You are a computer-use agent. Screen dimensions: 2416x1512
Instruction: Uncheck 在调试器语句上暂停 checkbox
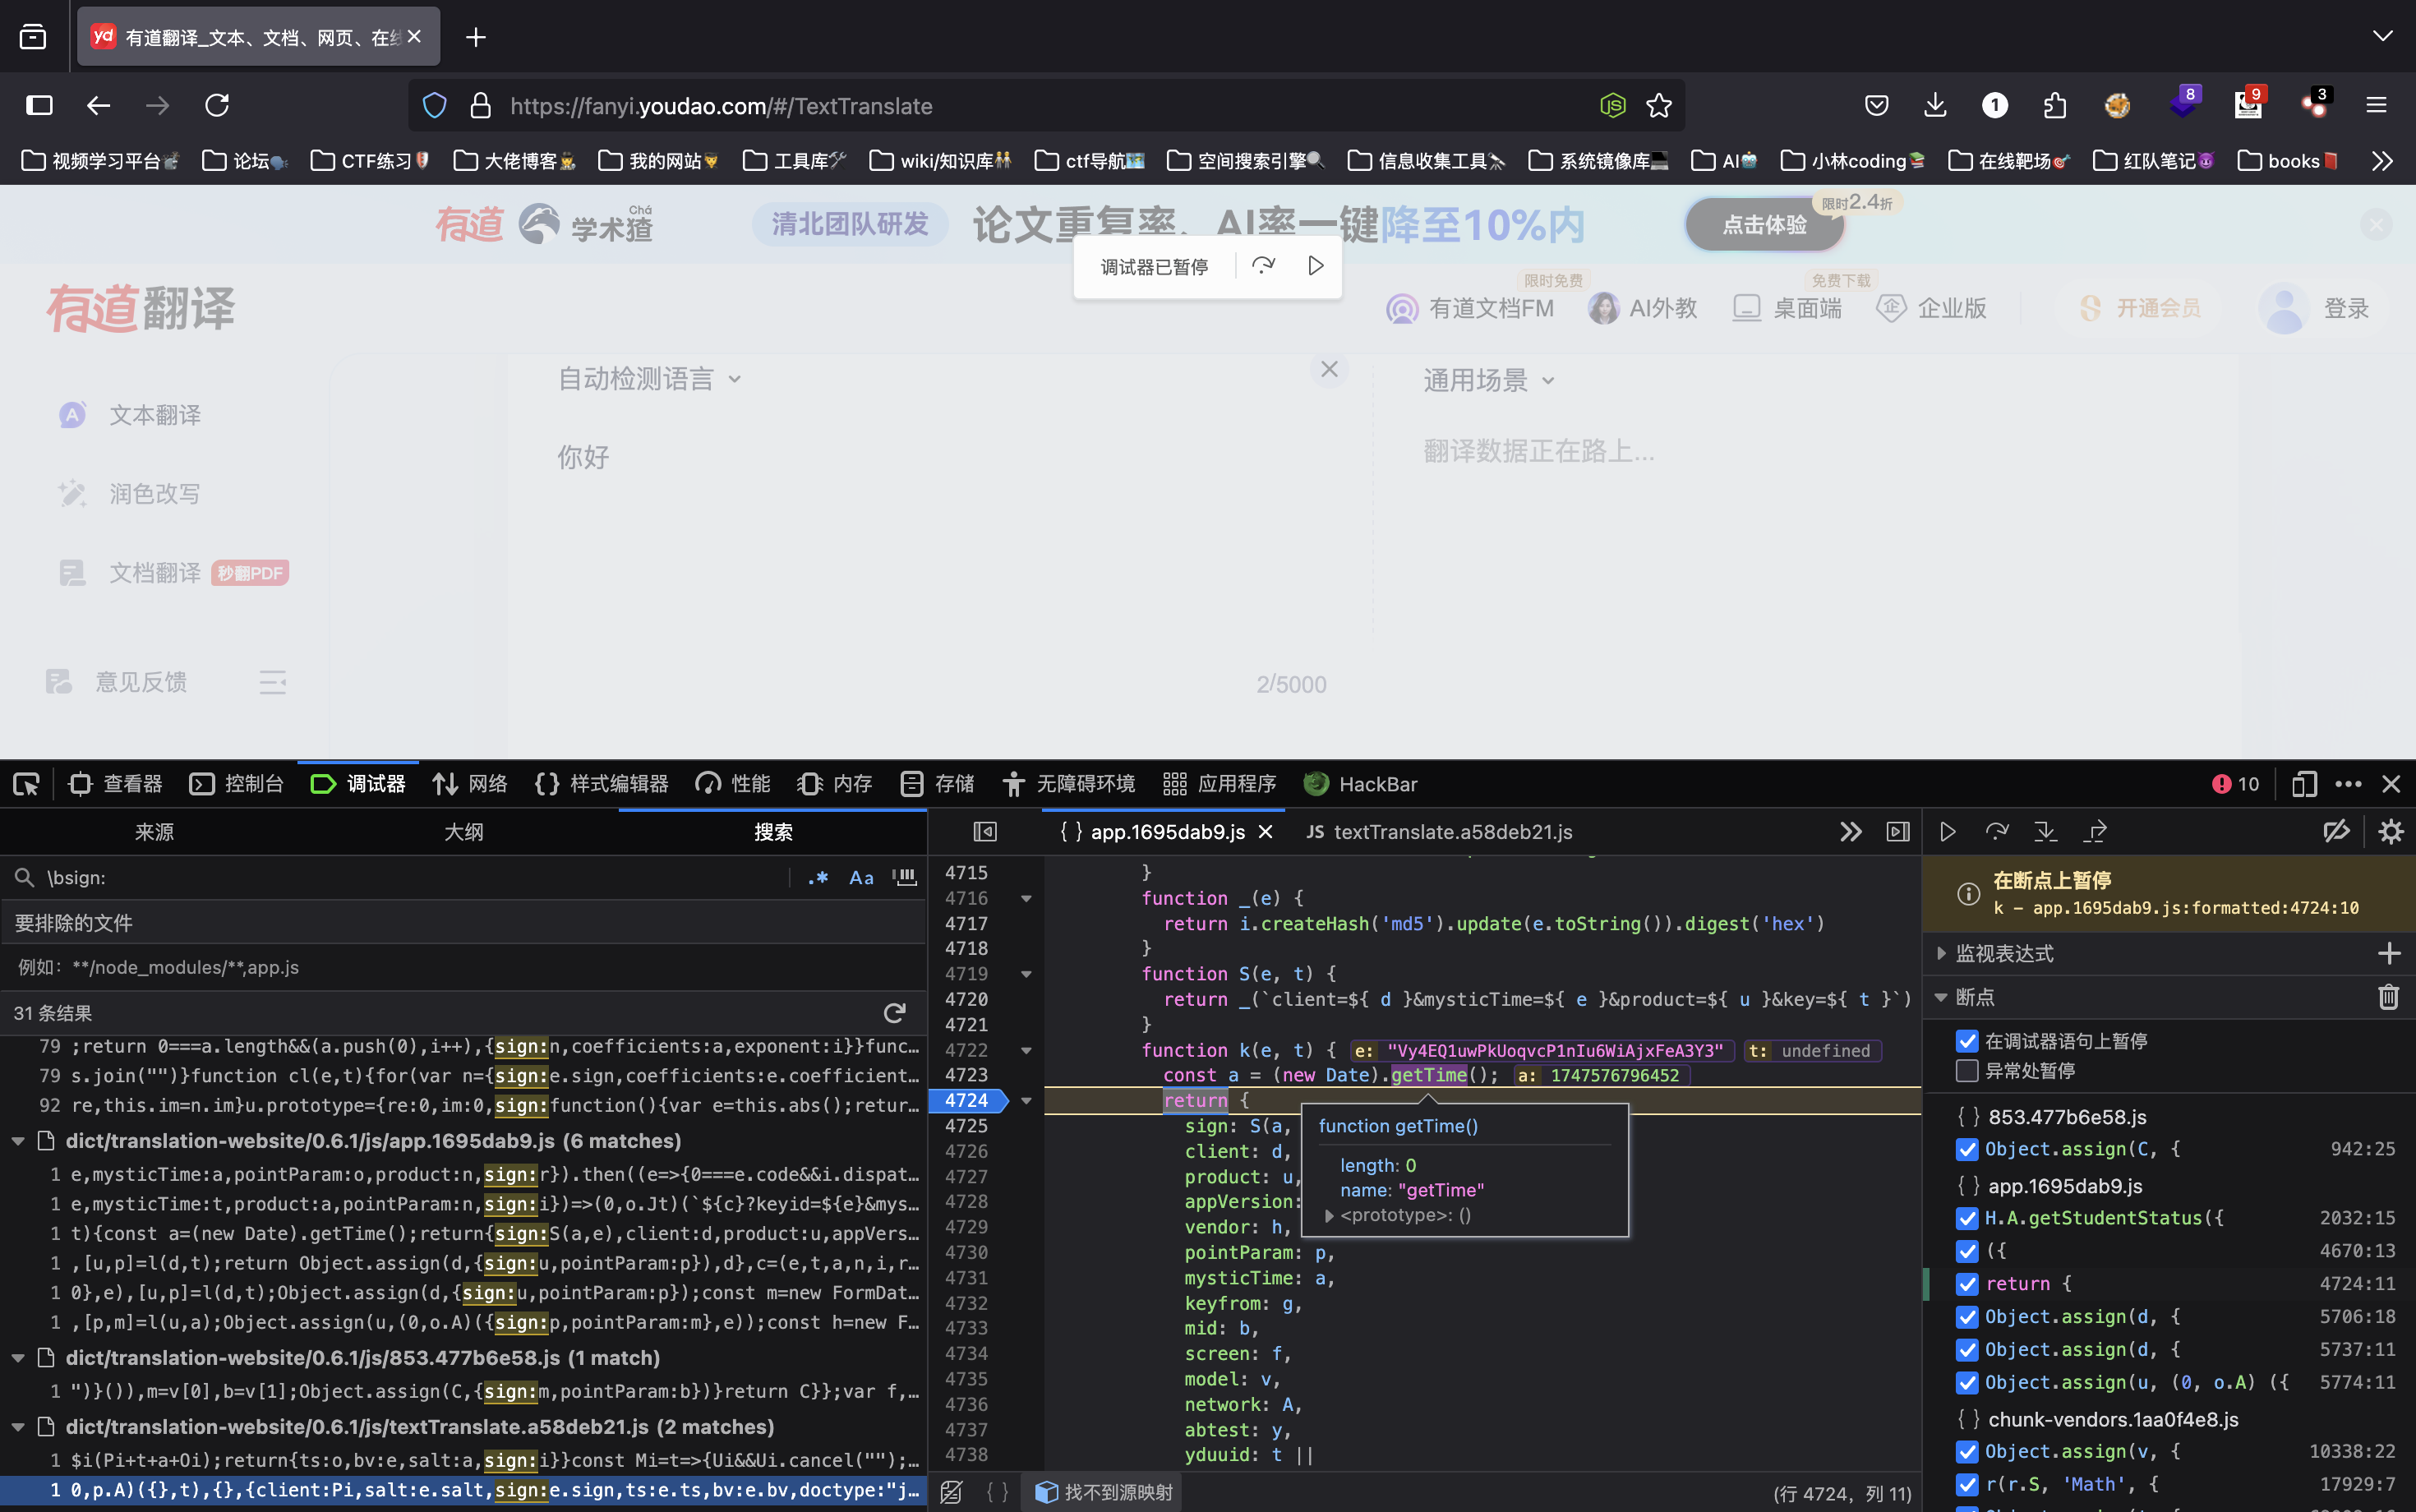[1966, 1041]
